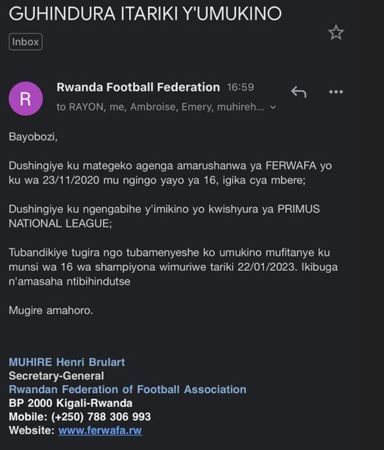This screenshot has width=384, height=450.
Task: Open Rwandan Federation of Football Association link
Action: coord(128,389)
